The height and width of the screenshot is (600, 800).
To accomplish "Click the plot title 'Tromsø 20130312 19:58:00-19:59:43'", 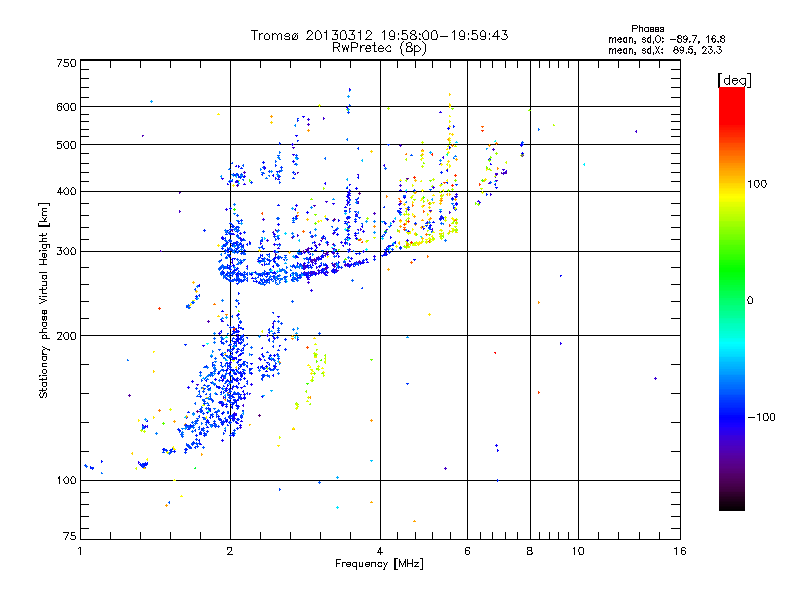I will coord(379,35).
